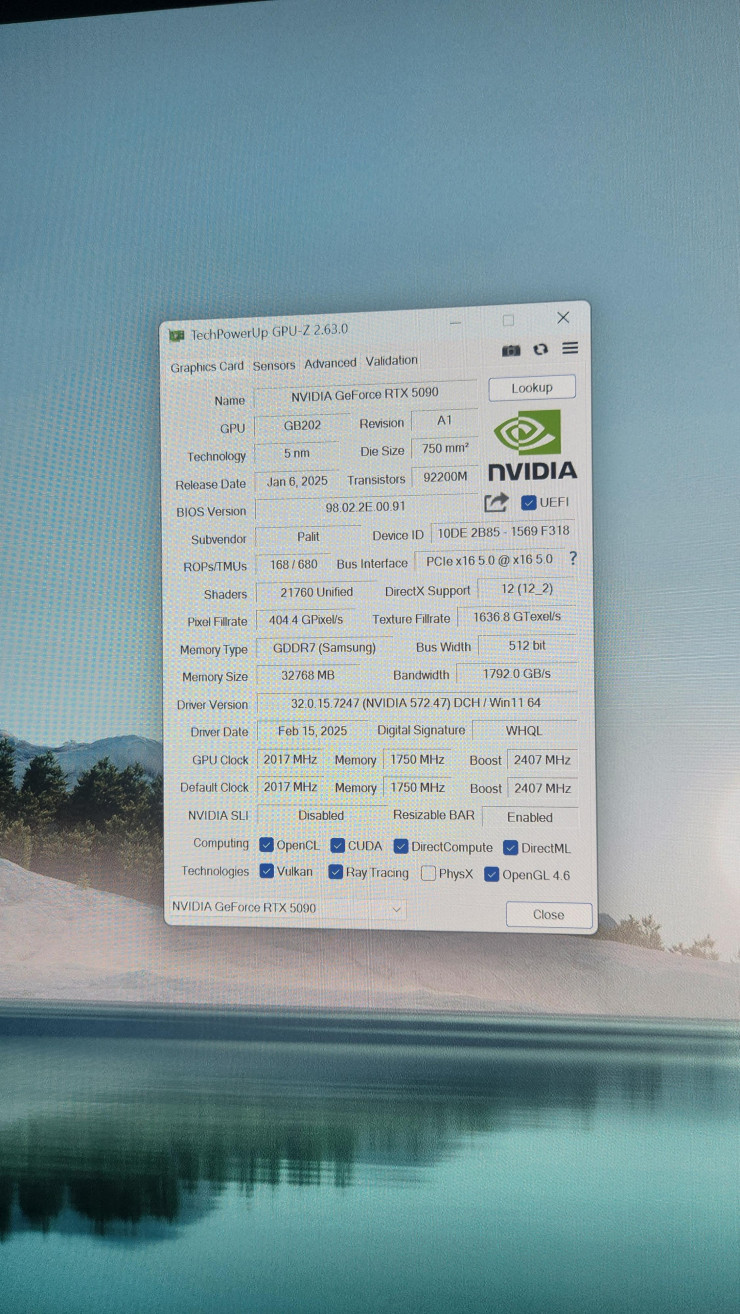Close the GPU-Z window with X

563,318
